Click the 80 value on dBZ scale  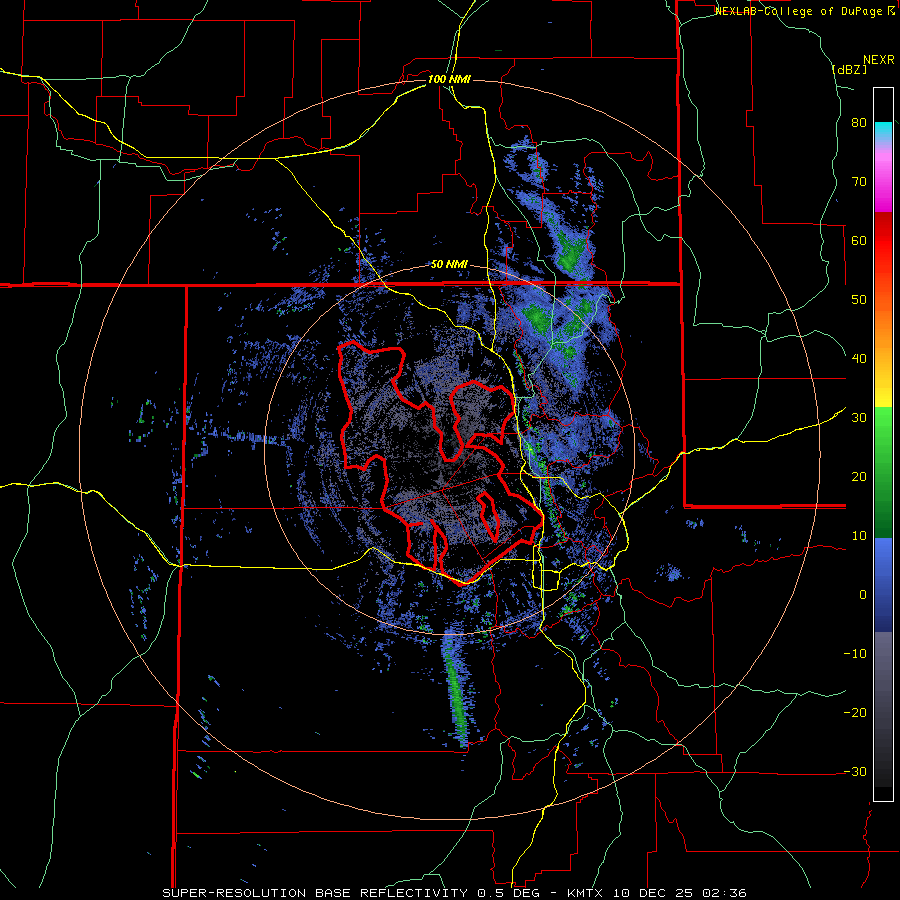859,123
